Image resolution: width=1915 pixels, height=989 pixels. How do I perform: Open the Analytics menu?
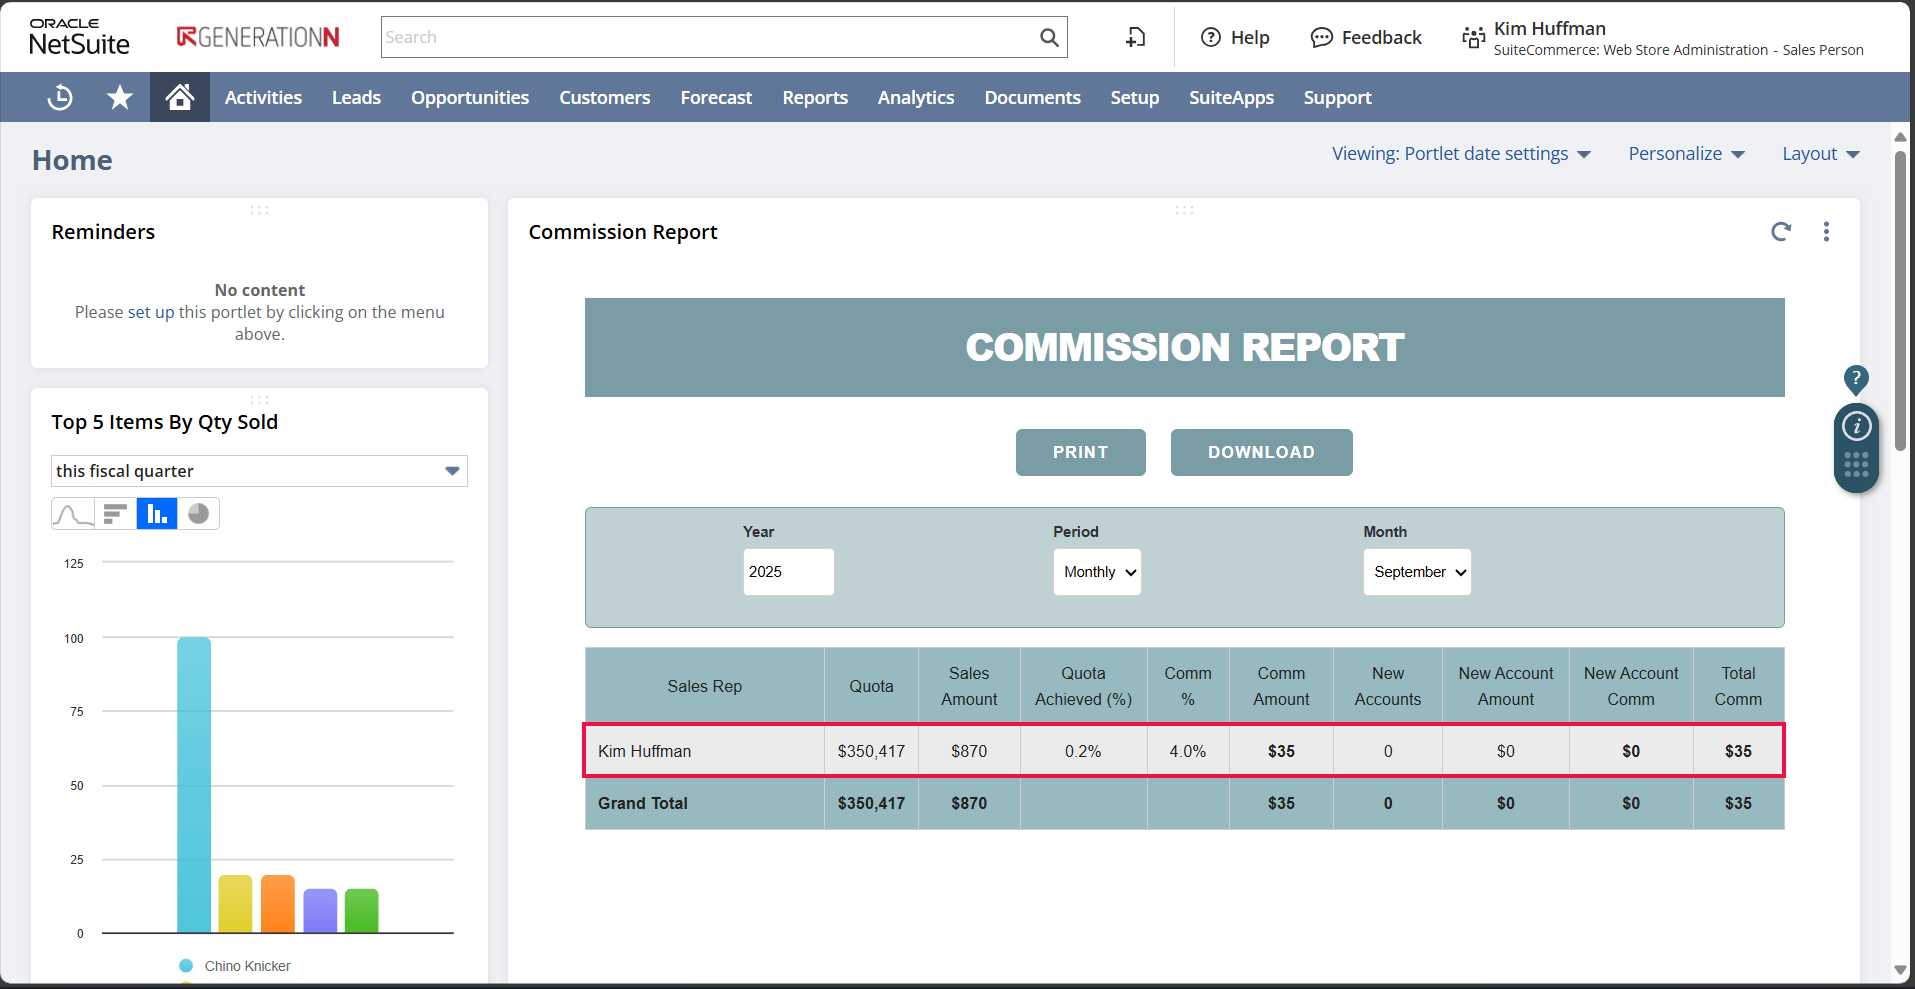coord(916,97)
